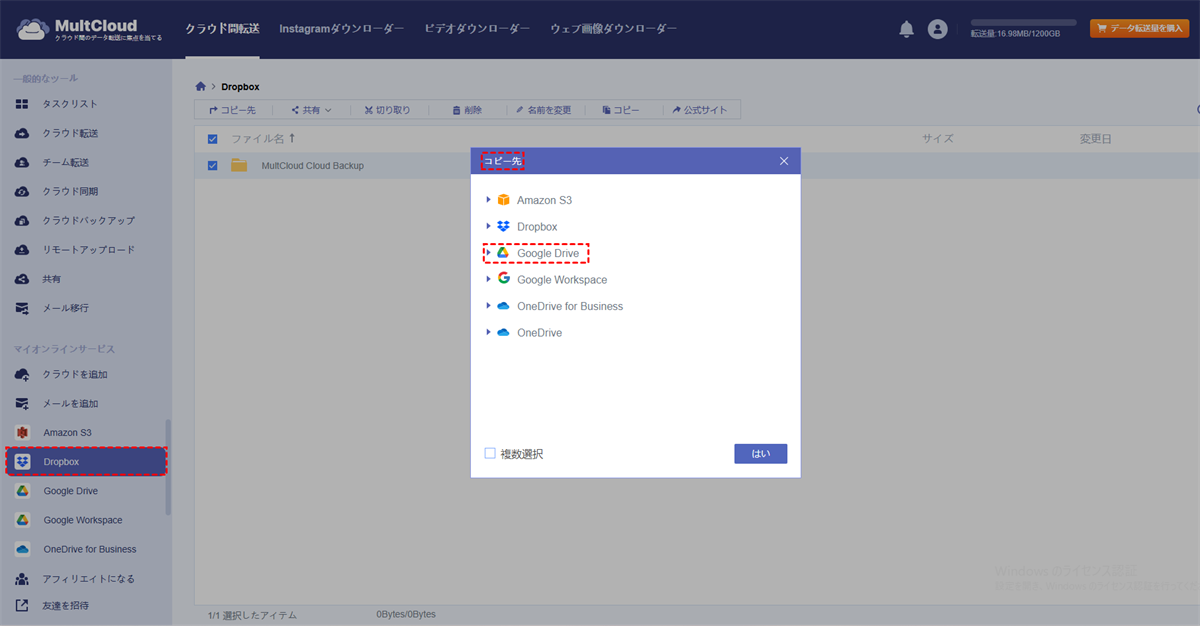Click the クラウドを追加 icon
This screenshot has height=626, width=1200.
(x=22, y=374)
